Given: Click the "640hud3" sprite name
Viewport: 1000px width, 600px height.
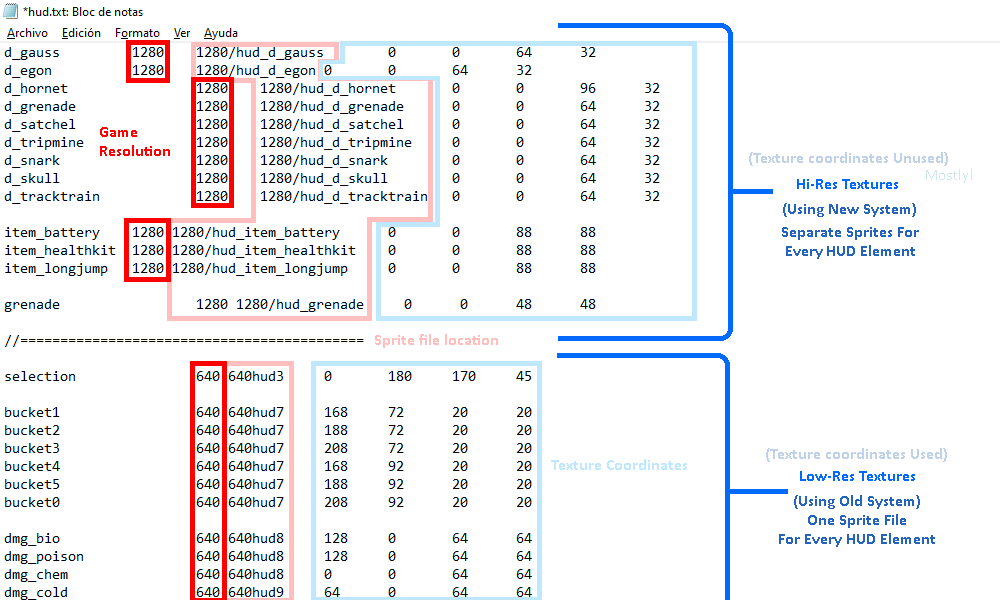Looking at the screenshot, I should coord(256,377).
